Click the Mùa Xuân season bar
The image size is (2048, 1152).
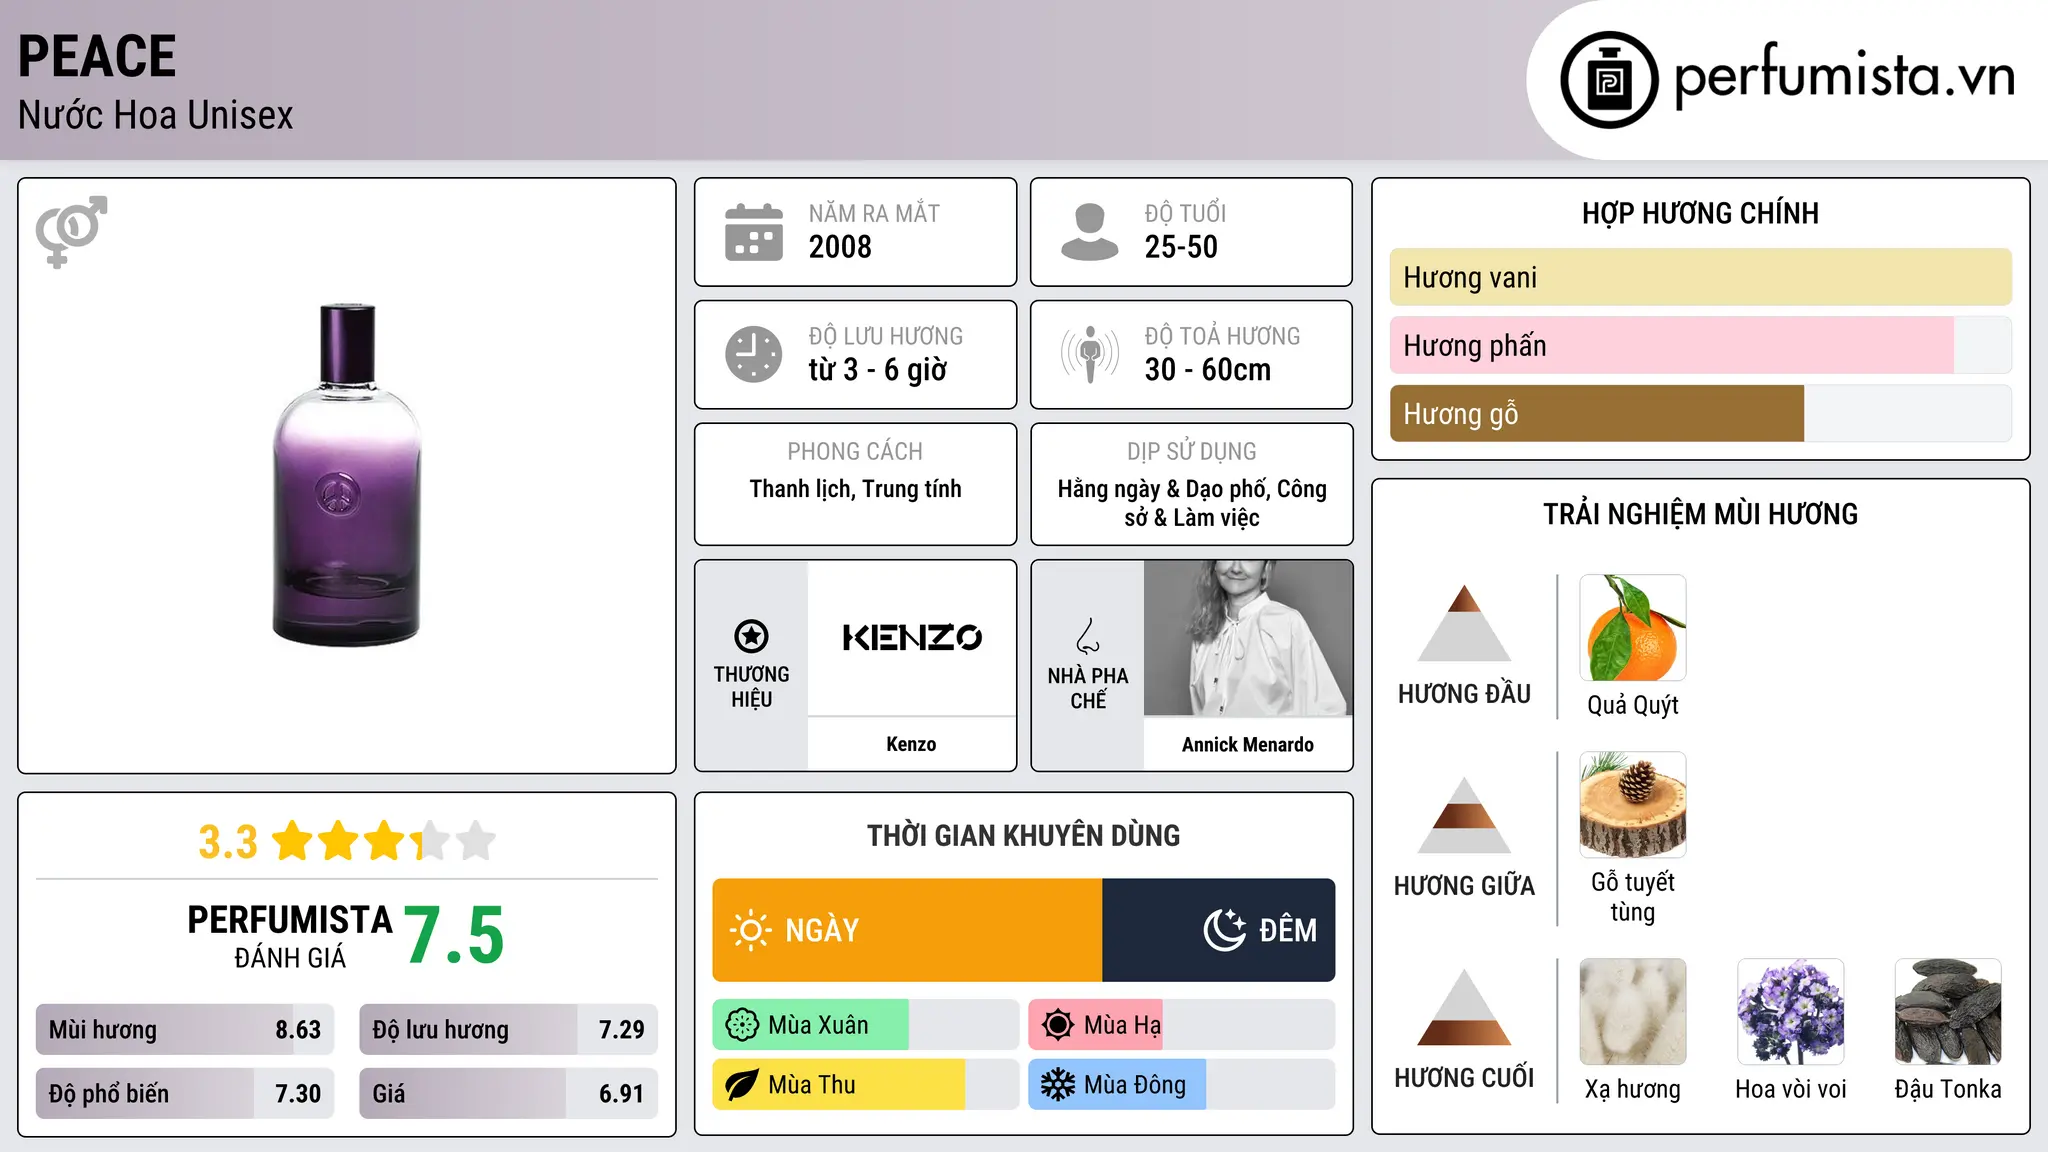click(866, 1025)
